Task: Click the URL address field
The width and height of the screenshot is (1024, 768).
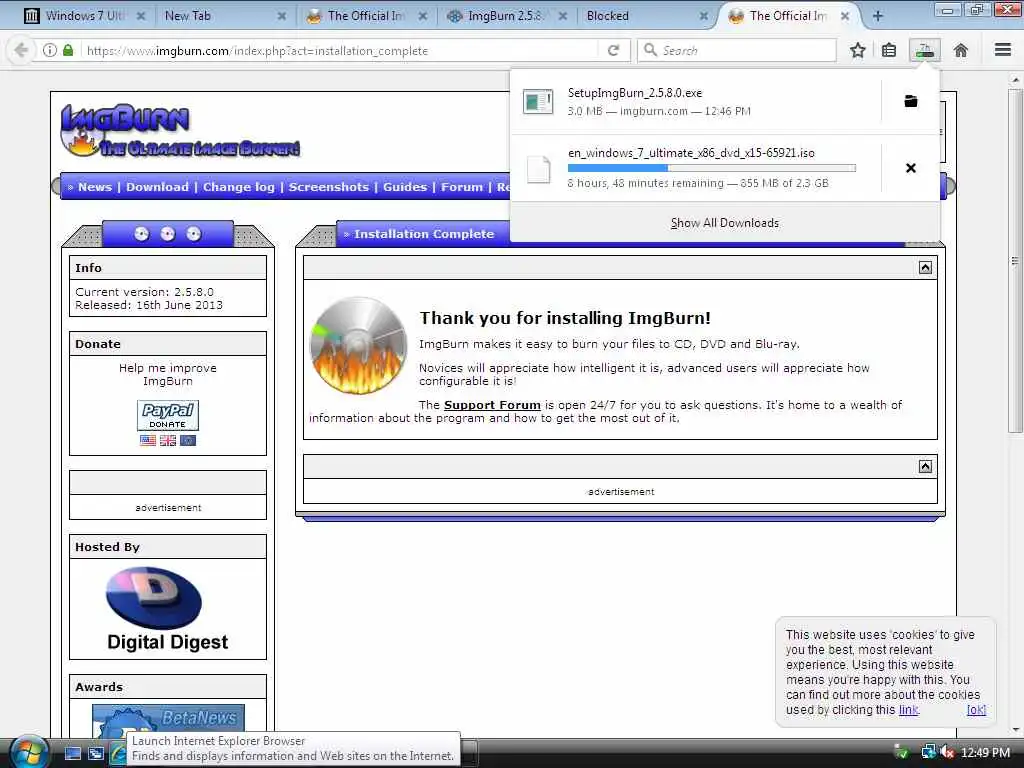Action: pyautogui.click(x=340, y=50)
